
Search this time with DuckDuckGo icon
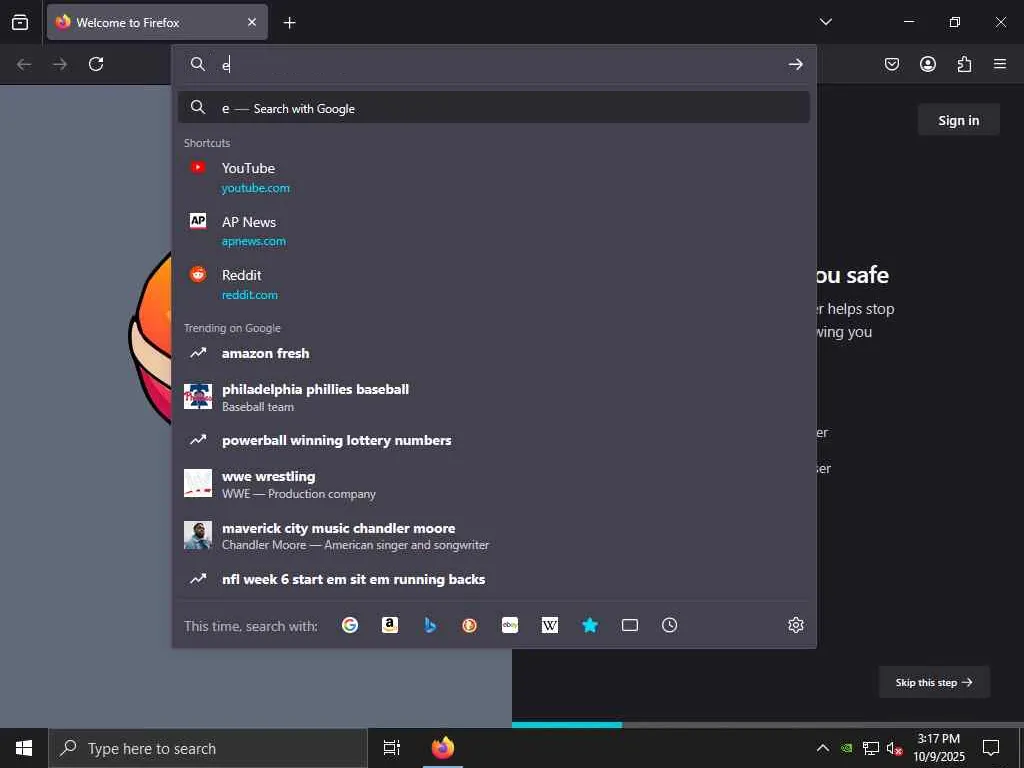[x=470, y=625]
